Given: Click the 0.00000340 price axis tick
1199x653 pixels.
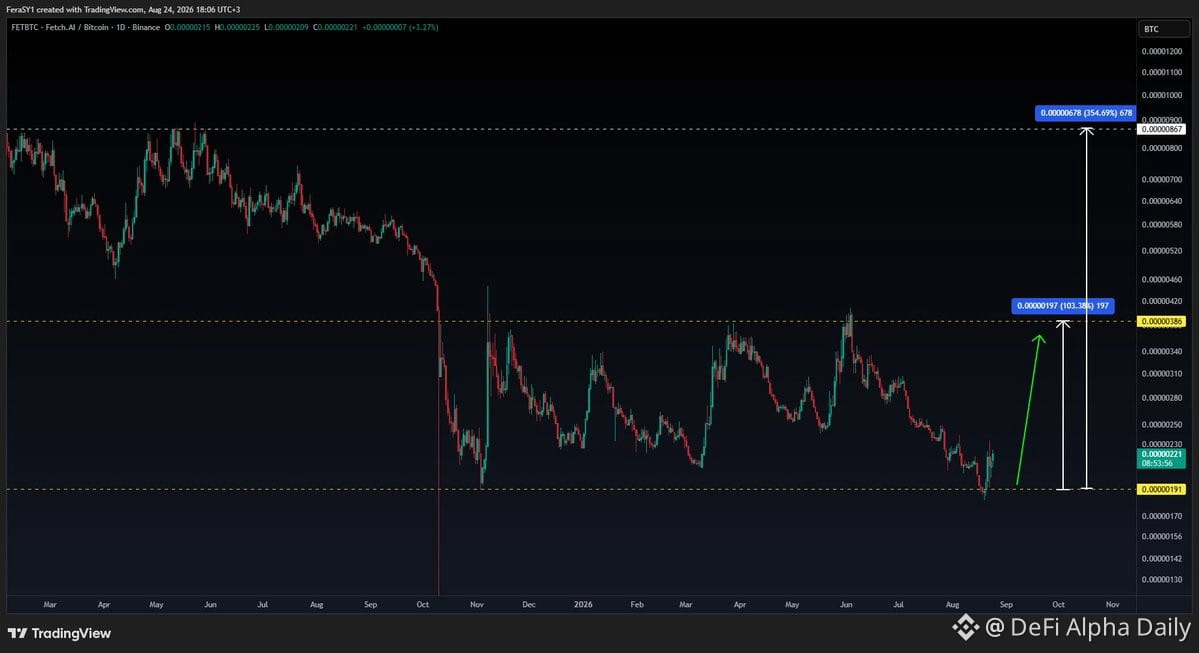Looking at the screenshot, I should tap(1162, 352).
